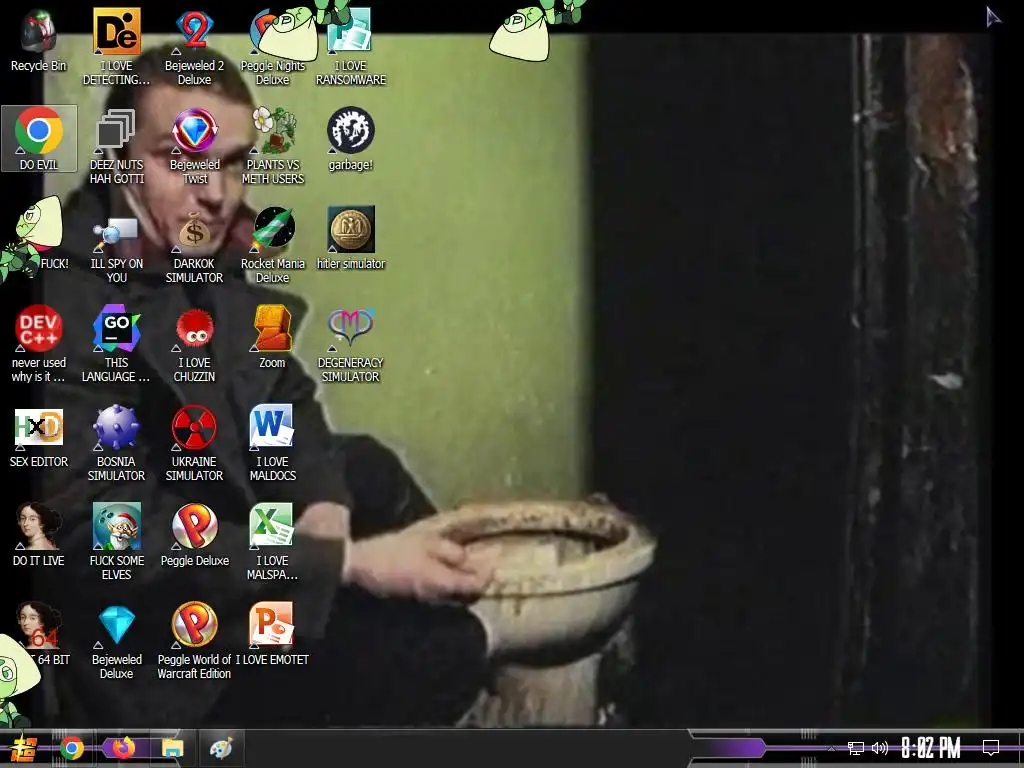The height and width of the screenshot is (768, 1024).
Task: Select the DO EVIL Chrome shortcut
Action: pos(39,138)
